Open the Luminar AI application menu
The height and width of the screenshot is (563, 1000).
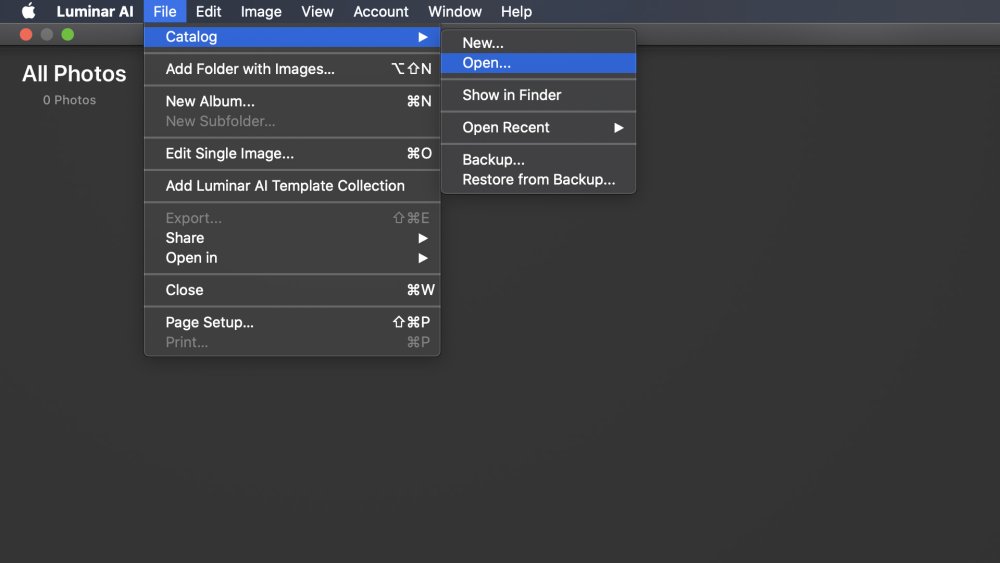point(94,11)
